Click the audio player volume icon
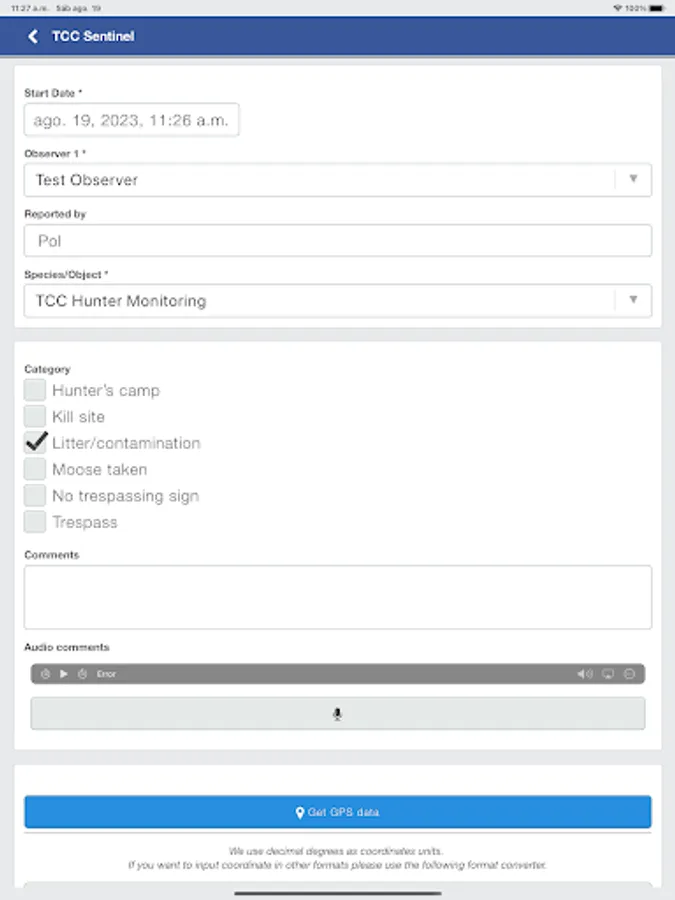 [584, 674]
